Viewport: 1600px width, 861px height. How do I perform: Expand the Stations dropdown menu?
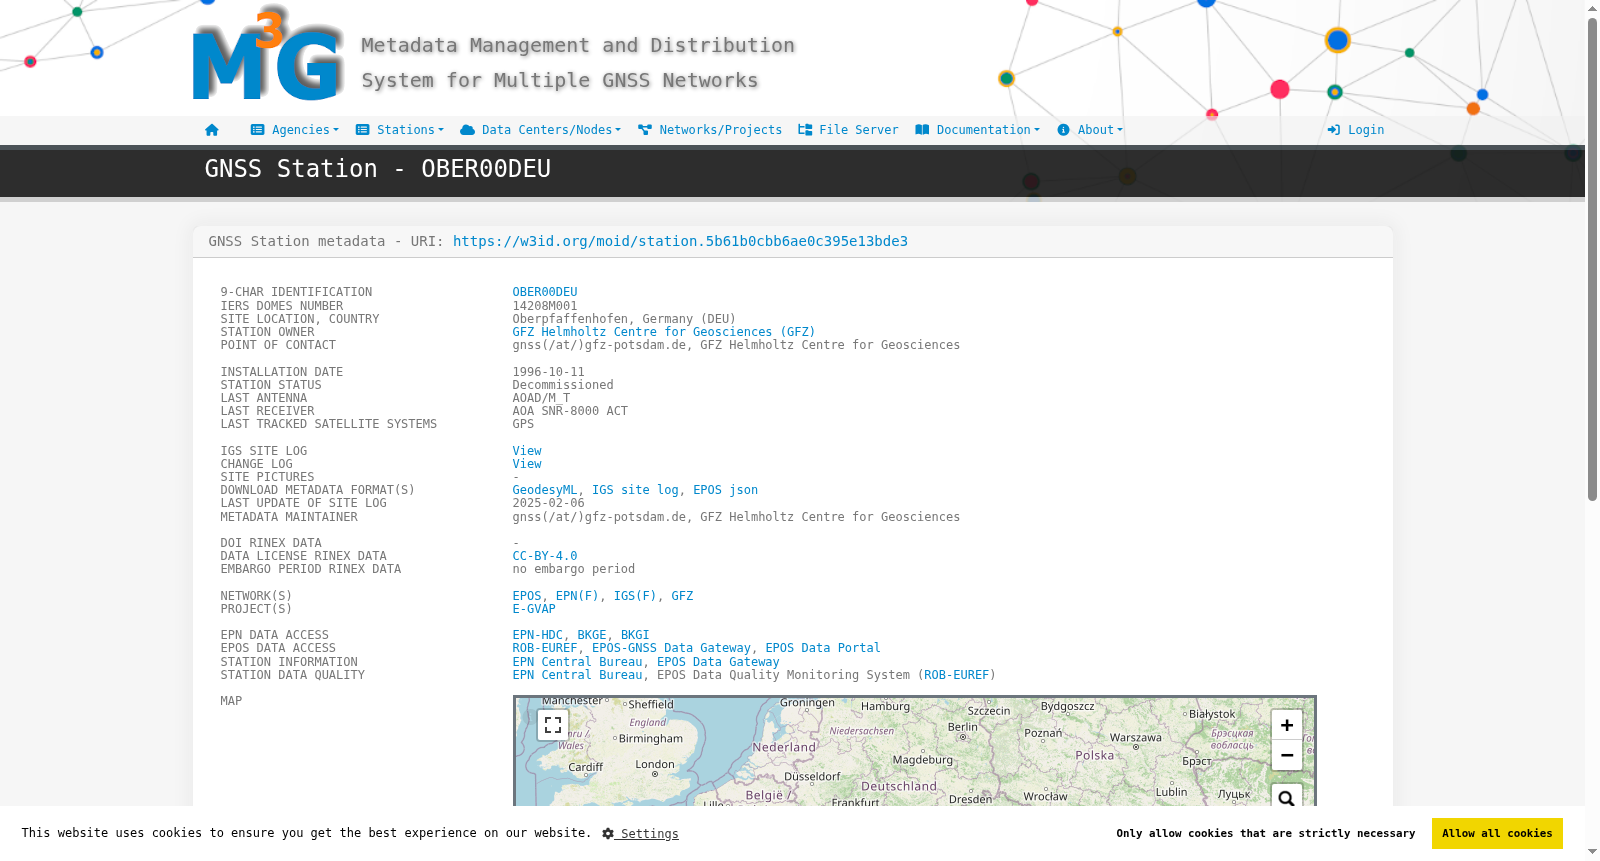(400, 130)
